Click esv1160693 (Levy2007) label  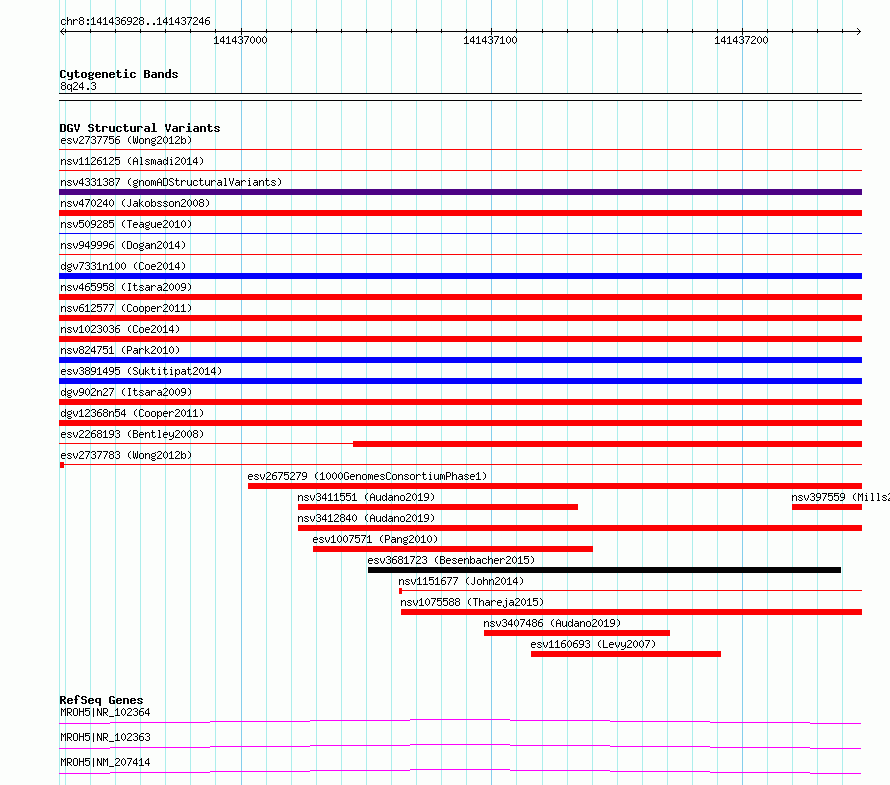tap(593, 644)
